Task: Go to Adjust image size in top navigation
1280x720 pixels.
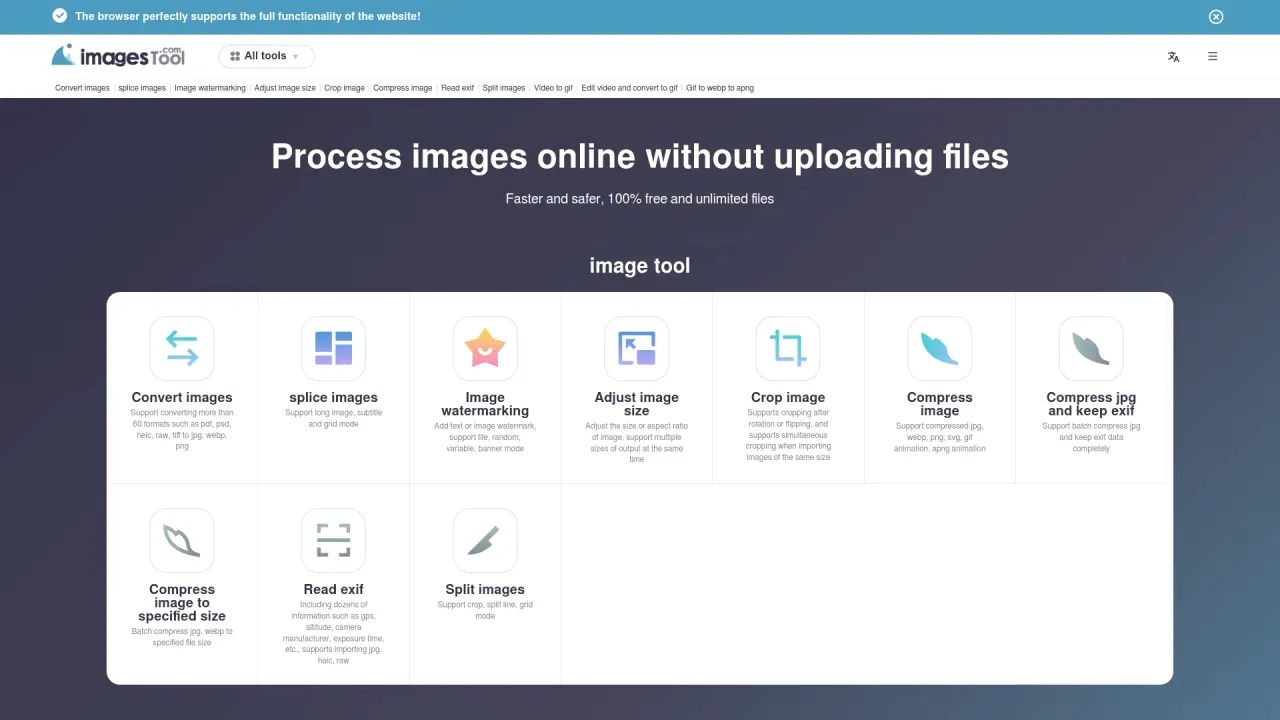Action: pos(285,88)
